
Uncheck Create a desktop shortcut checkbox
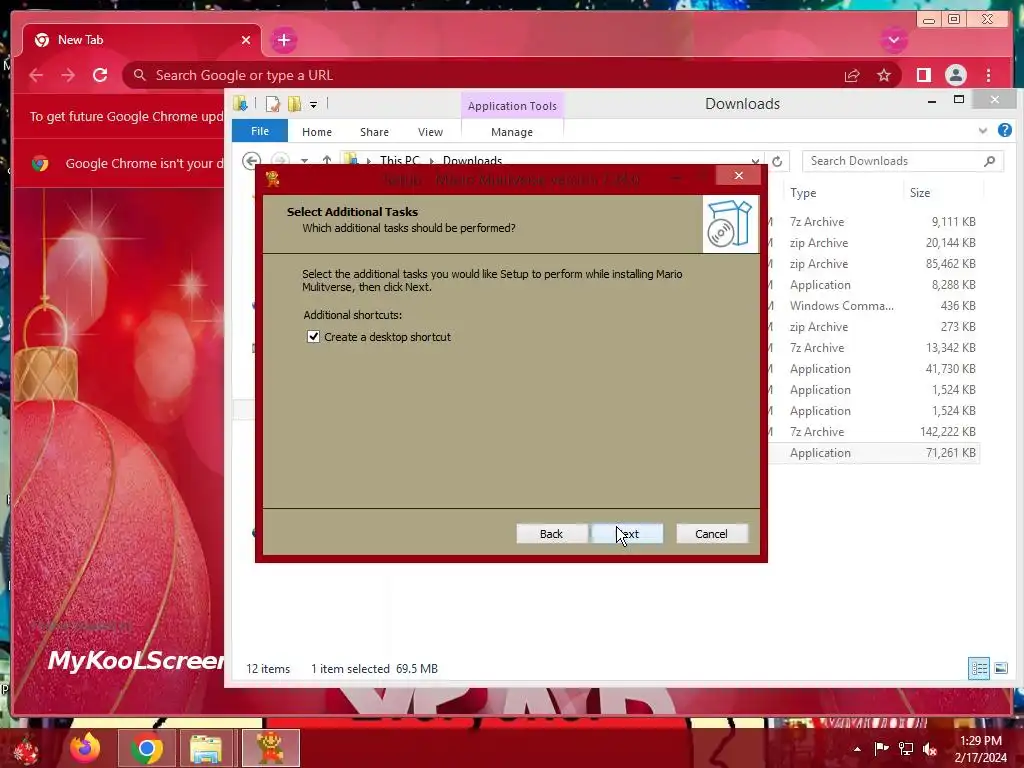(x=313, y=336)
